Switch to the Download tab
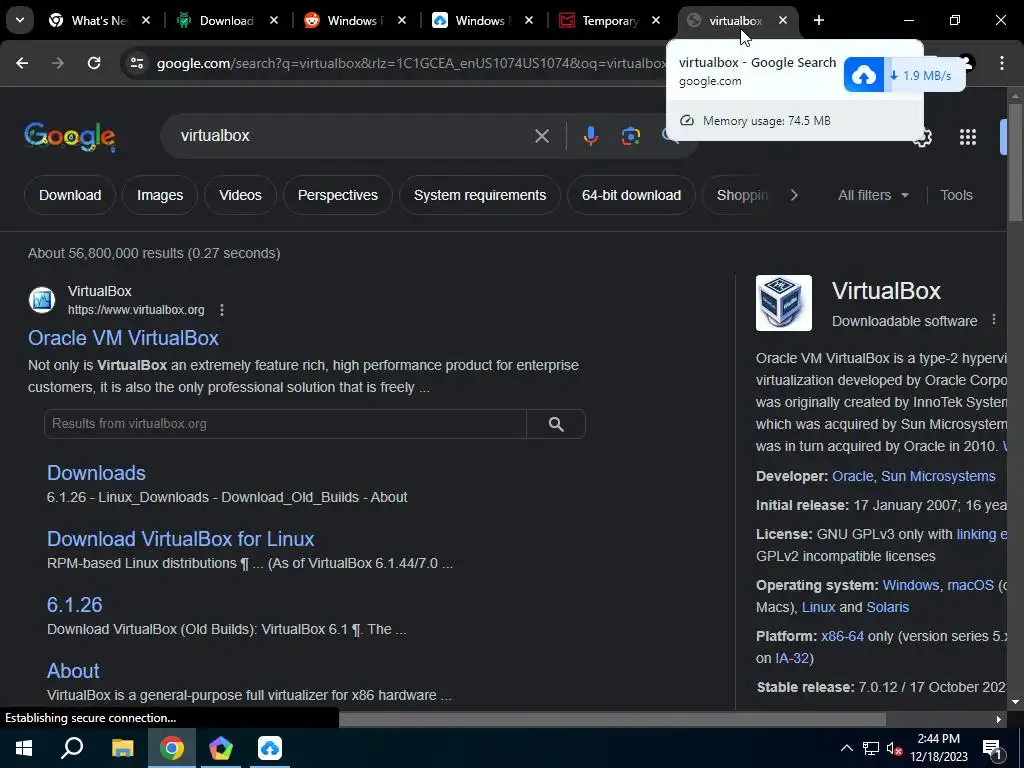Viewport: 1024px width, 768px height. (216, 21)
